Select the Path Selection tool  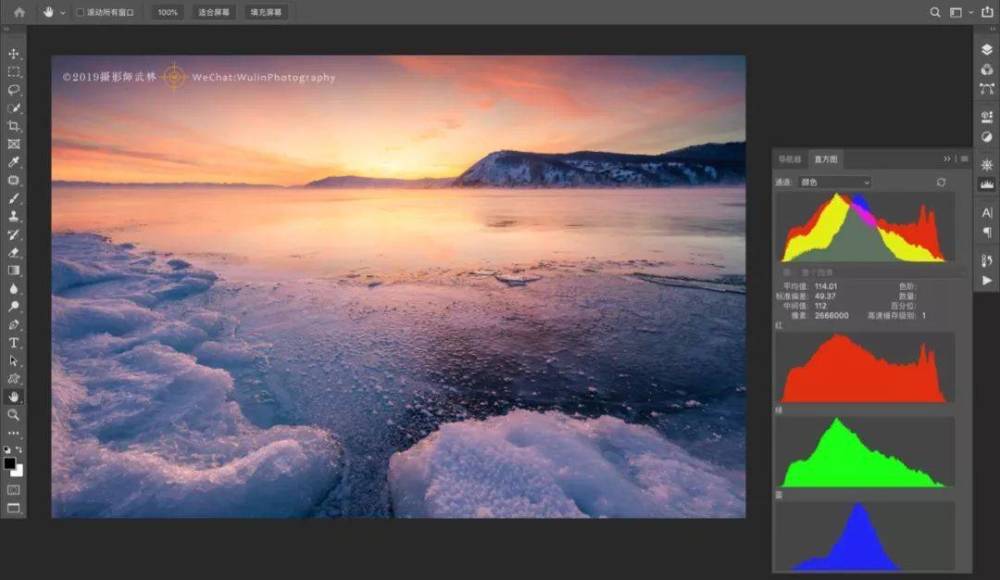click(x=13, y=361)
